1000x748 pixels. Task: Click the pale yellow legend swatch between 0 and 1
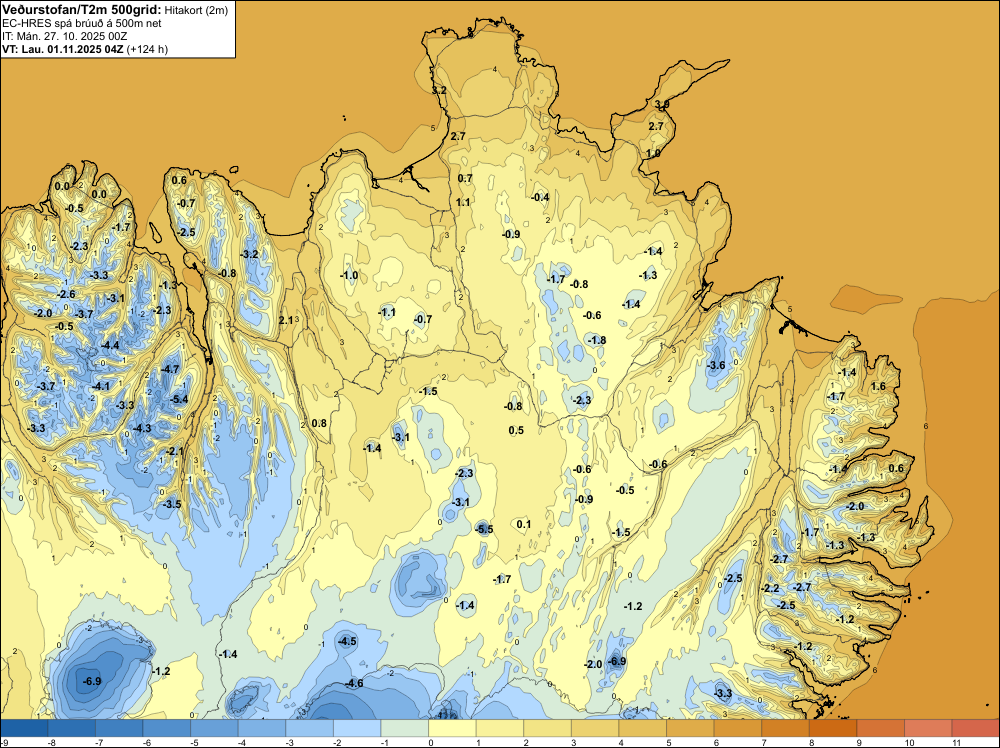tap(452, 728)
